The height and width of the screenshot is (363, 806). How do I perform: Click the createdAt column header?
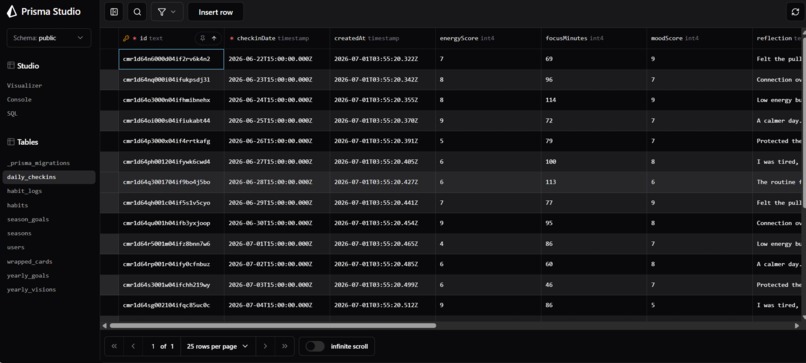coord(382,38)
